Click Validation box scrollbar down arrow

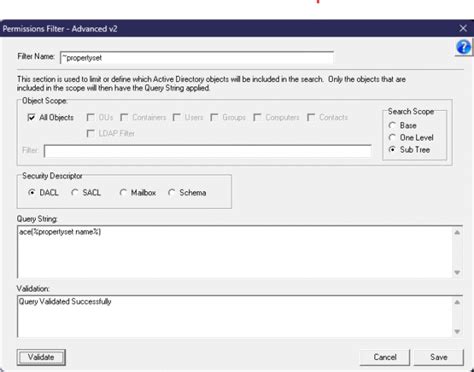(x=457, y=331)
